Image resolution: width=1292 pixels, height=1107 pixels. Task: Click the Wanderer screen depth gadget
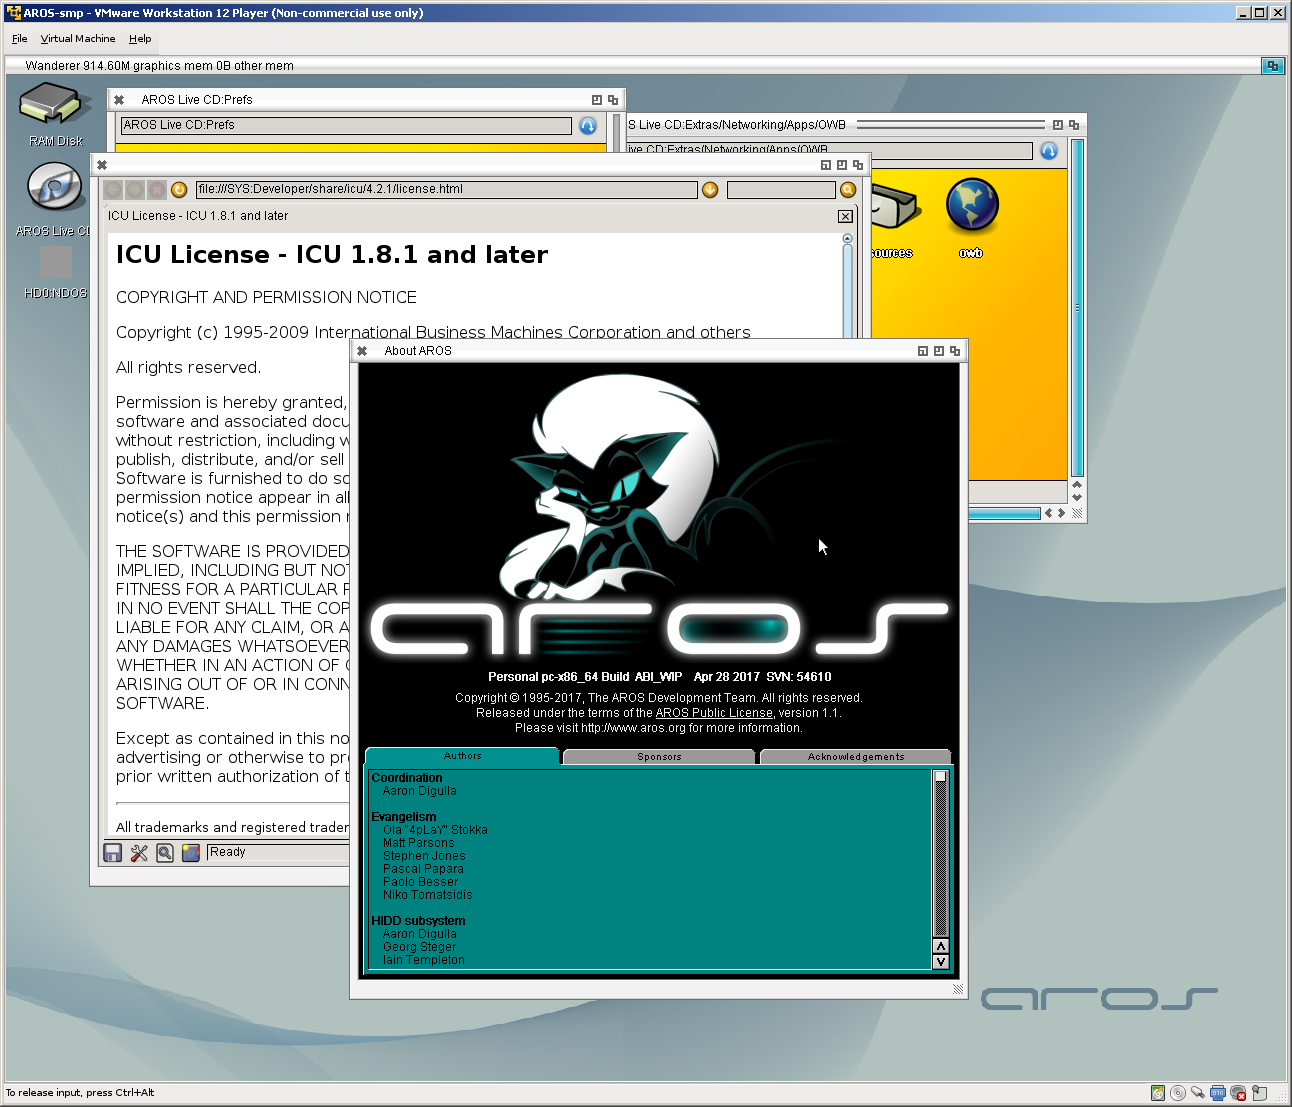click(1273, 66)
